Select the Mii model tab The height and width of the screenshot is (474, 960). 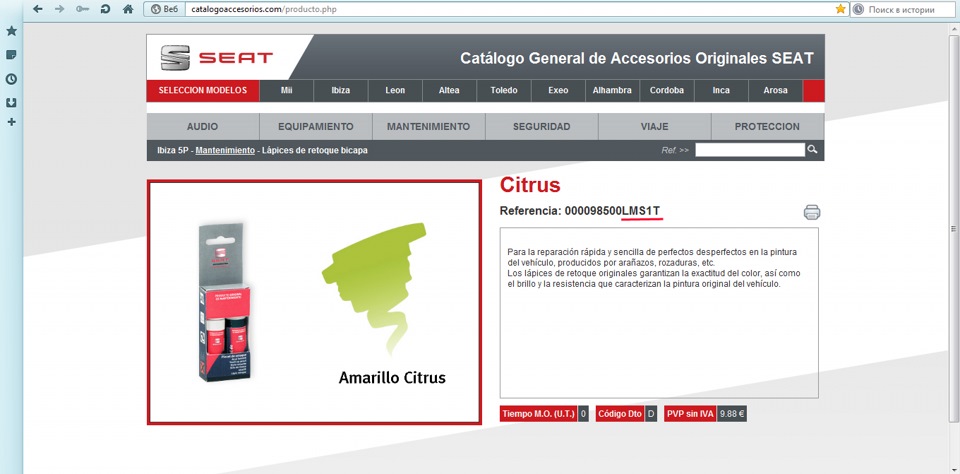pos(287,91)
